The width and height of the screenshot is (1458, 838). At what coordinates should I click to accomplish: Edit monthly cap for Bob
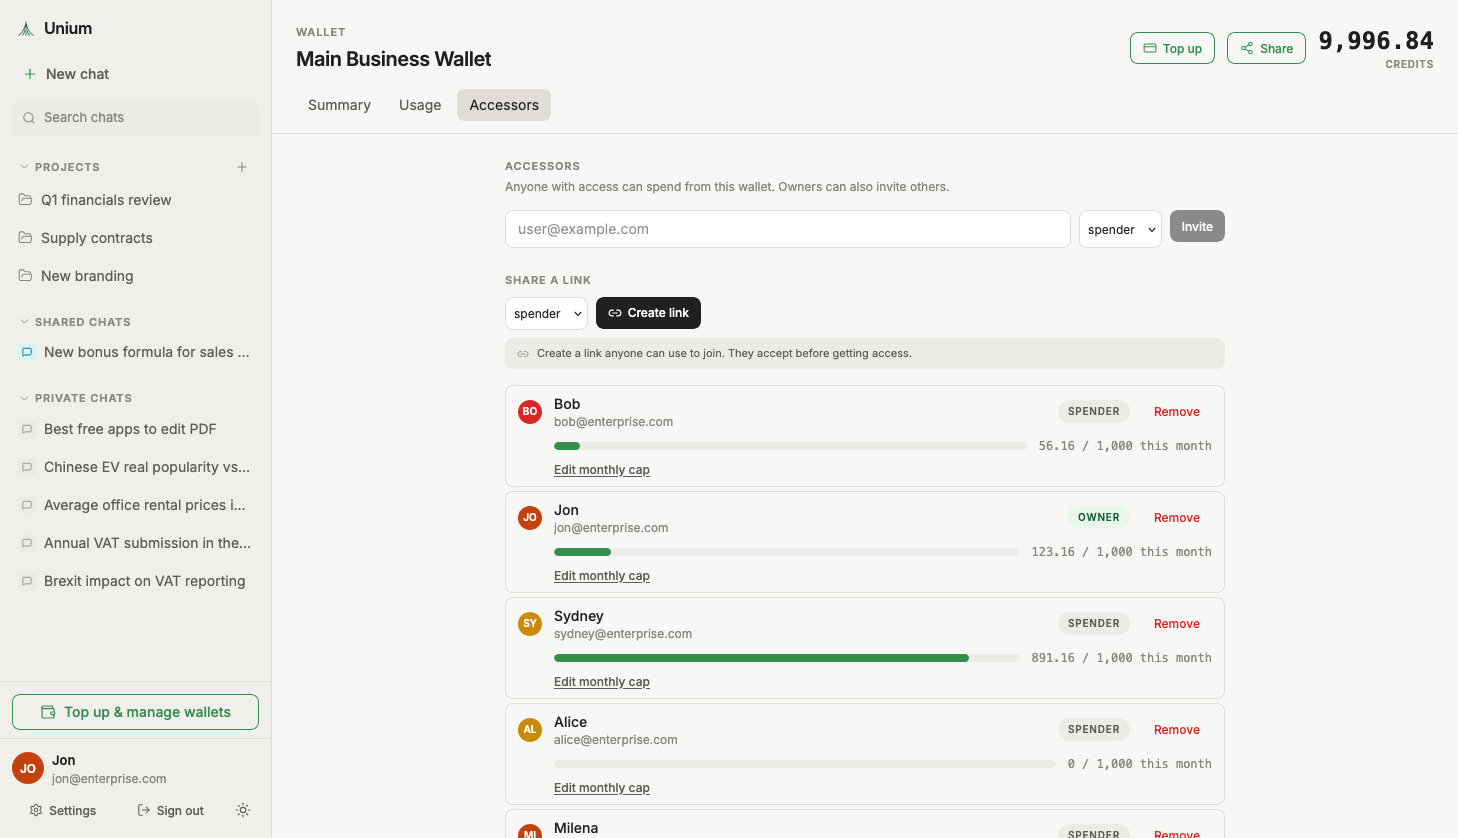pyautogui.click(x=602, y=470)
